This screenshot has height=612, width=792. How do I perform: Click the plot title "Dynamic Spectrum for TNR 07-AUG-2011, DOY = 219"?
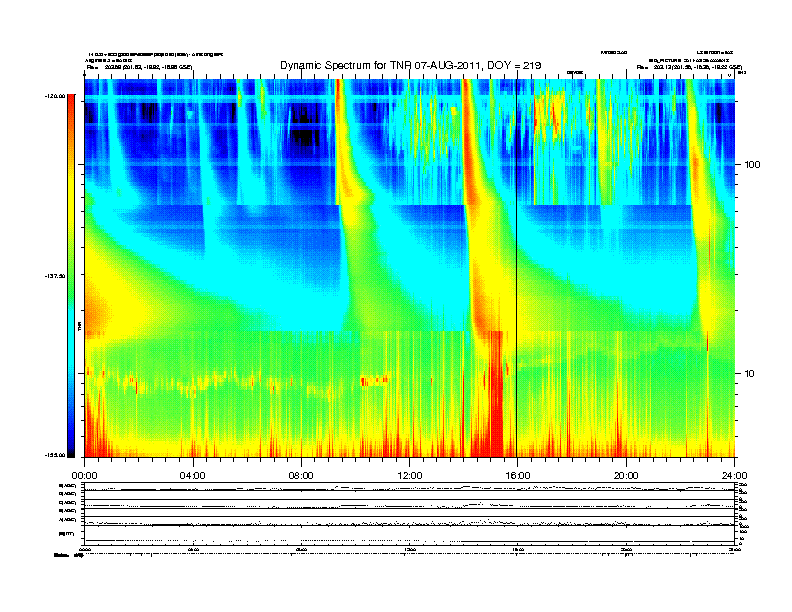411,66
